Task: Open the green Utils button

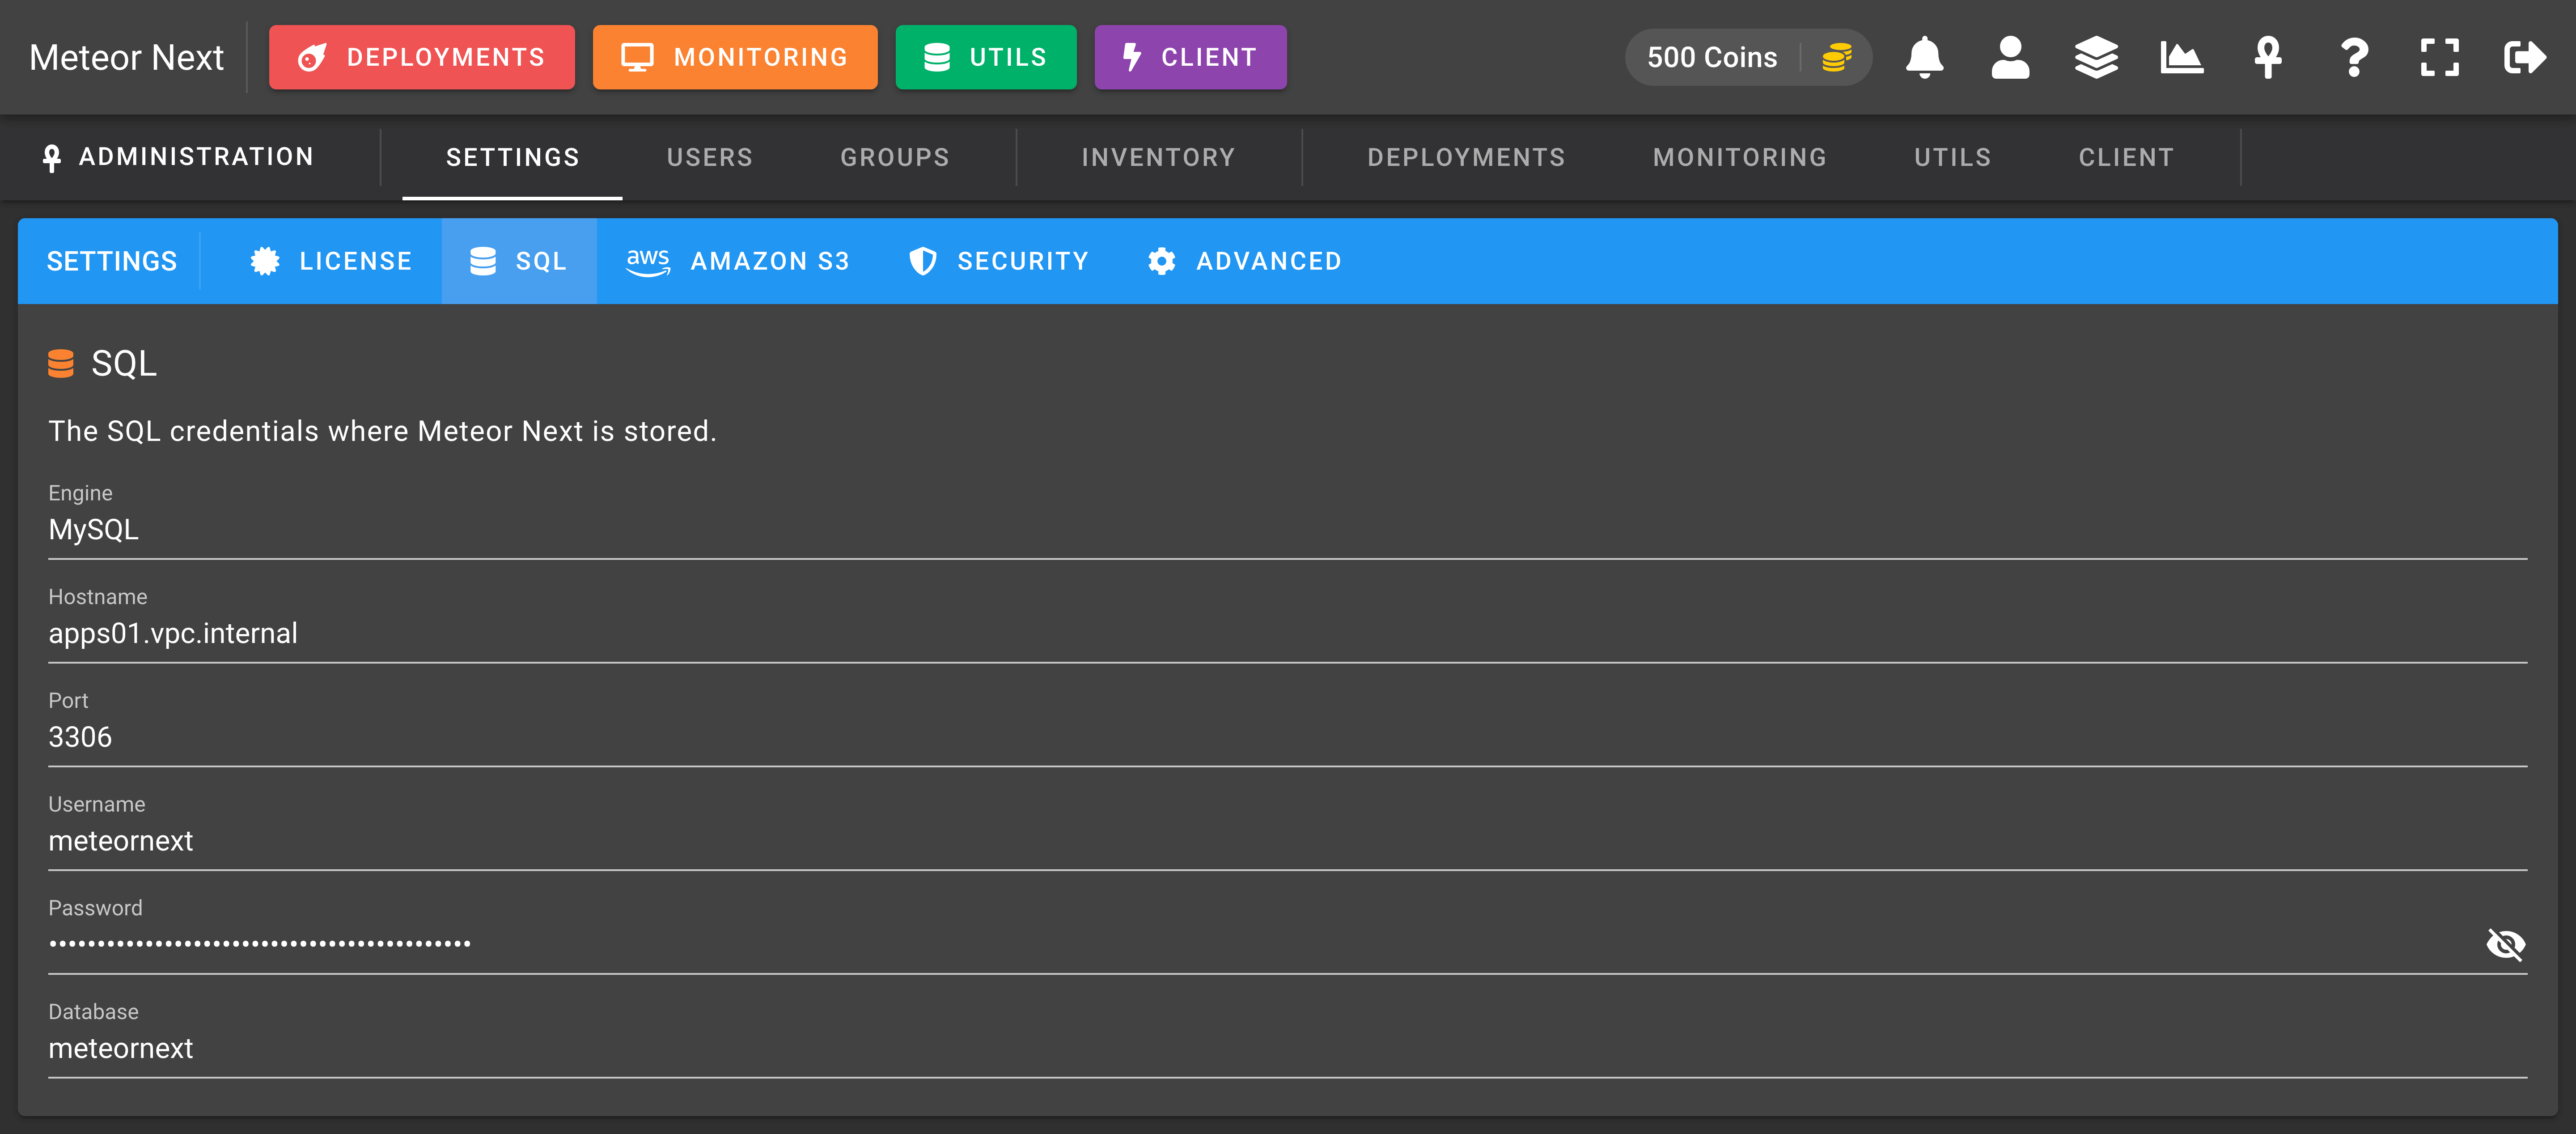Action: pyautogui.click(x=986, y=57)
